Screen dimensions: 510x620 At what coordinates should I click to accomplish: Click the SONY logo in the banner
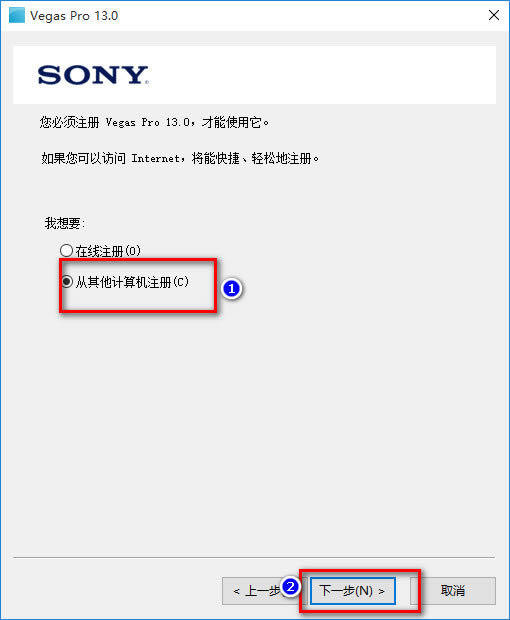click(x=93, y=75)
